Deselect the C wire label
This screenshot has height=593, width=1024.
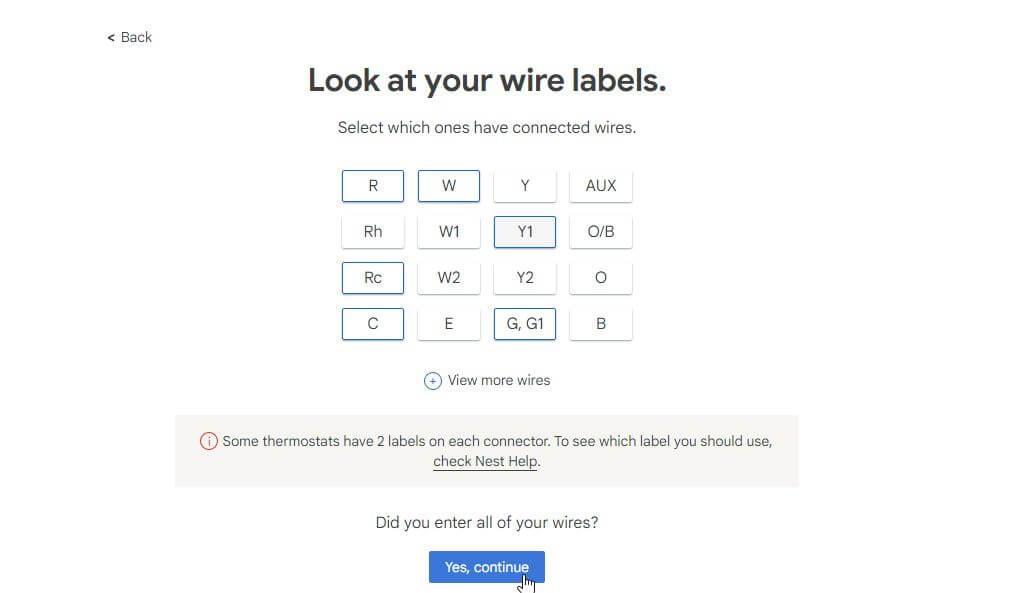point(373,324)
